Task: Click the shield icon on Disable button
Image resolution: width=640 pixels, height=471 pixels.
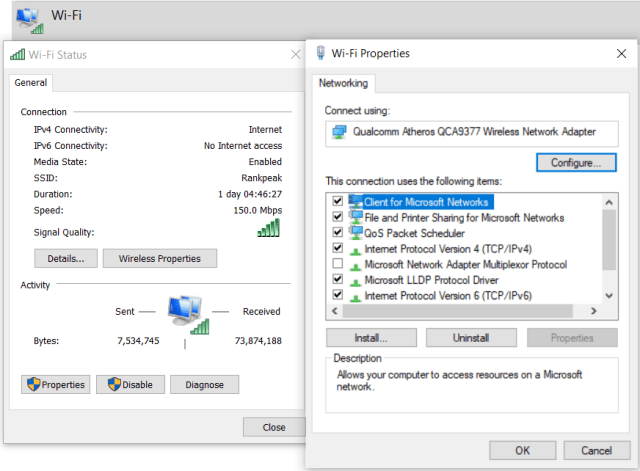Action: point(114,384)
